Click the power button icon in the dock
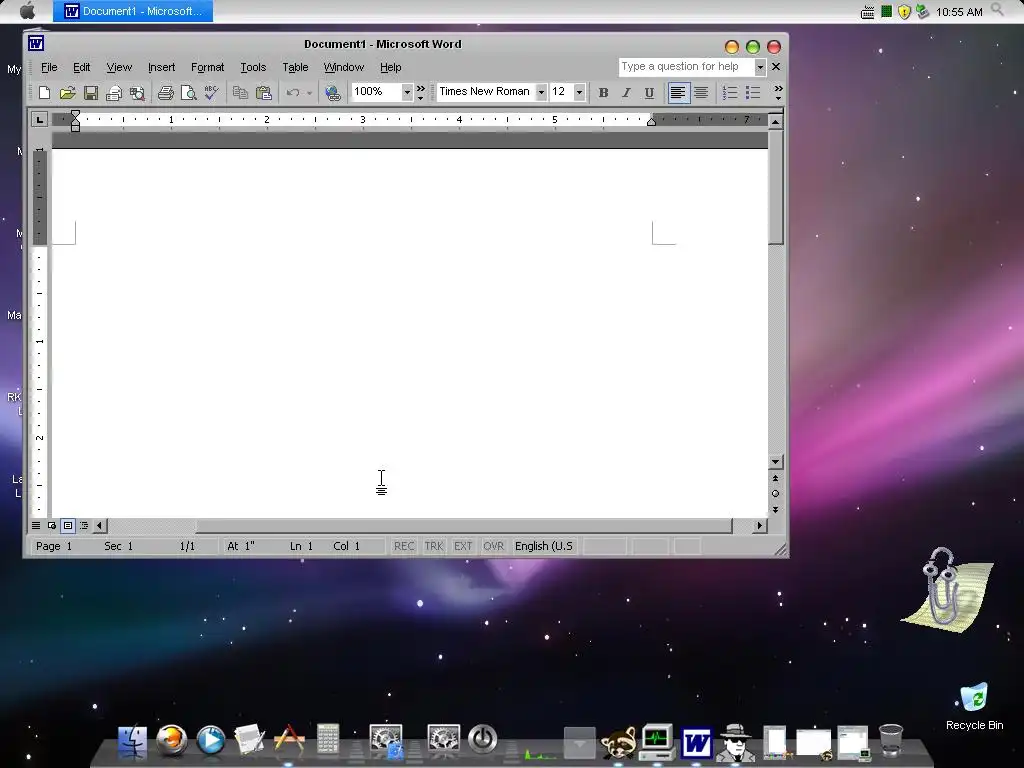 click(483, 739)
